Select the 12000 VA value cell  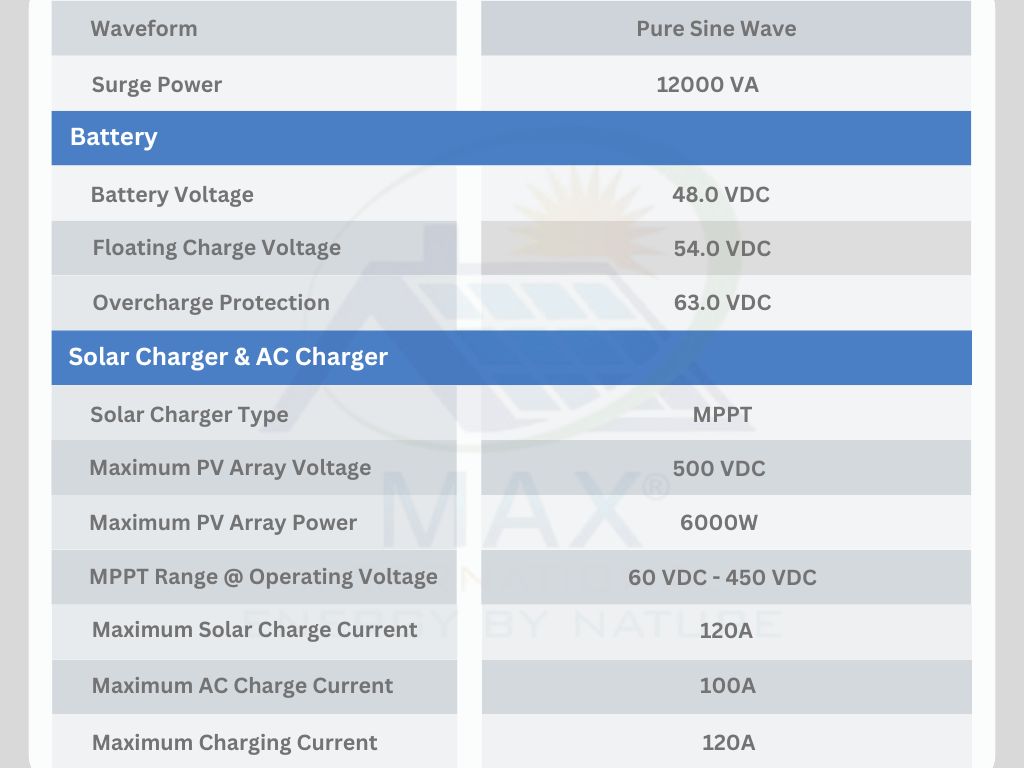click(x=726, y=84)
